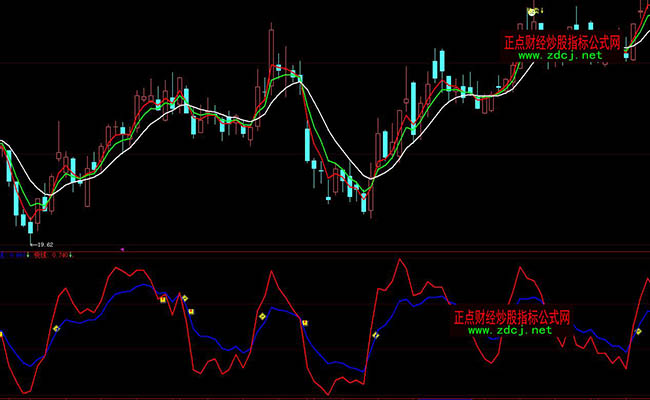Click red Chinese watermark title in indicator panel
Viewport: 650px width, 400px height.
click(511, 317)
